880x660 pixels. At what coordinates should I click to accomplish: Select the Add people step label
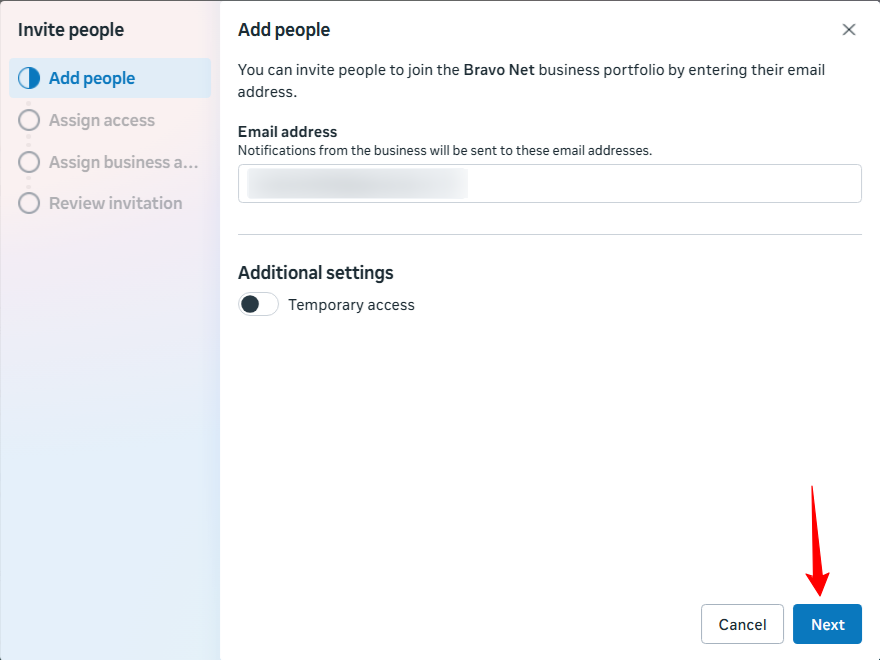tap(92, 78)
